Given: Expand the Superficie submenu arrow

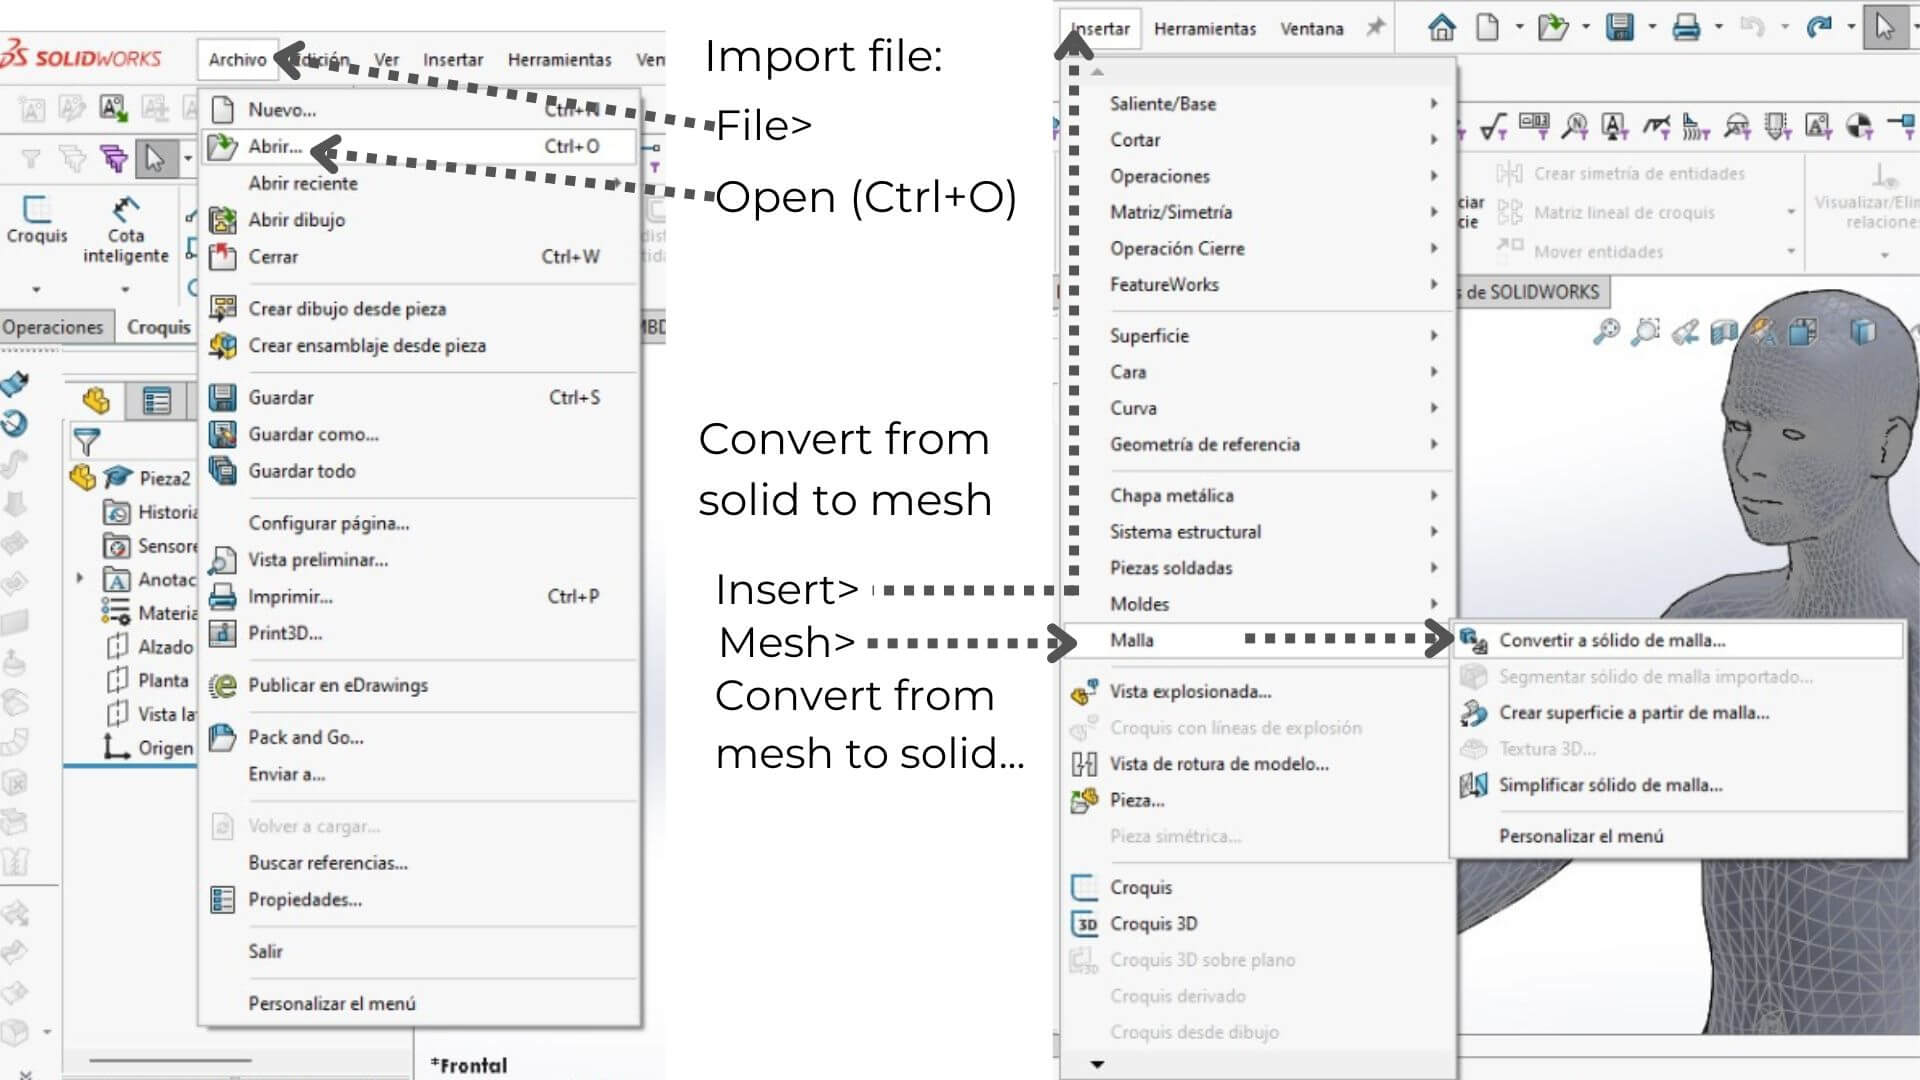Looking at the screenshot, I should 1433,335.
